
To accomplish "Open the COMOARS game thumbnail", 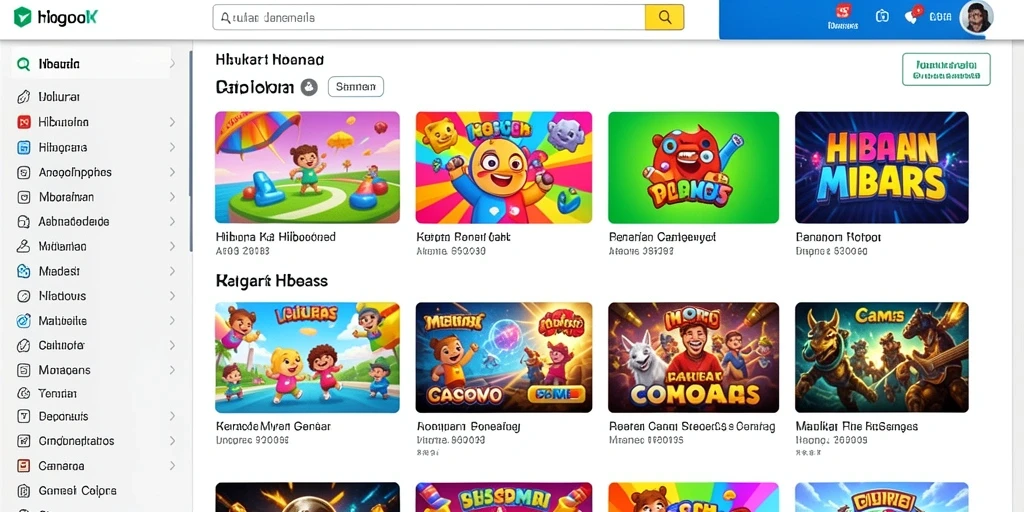I will coord(694,357).
